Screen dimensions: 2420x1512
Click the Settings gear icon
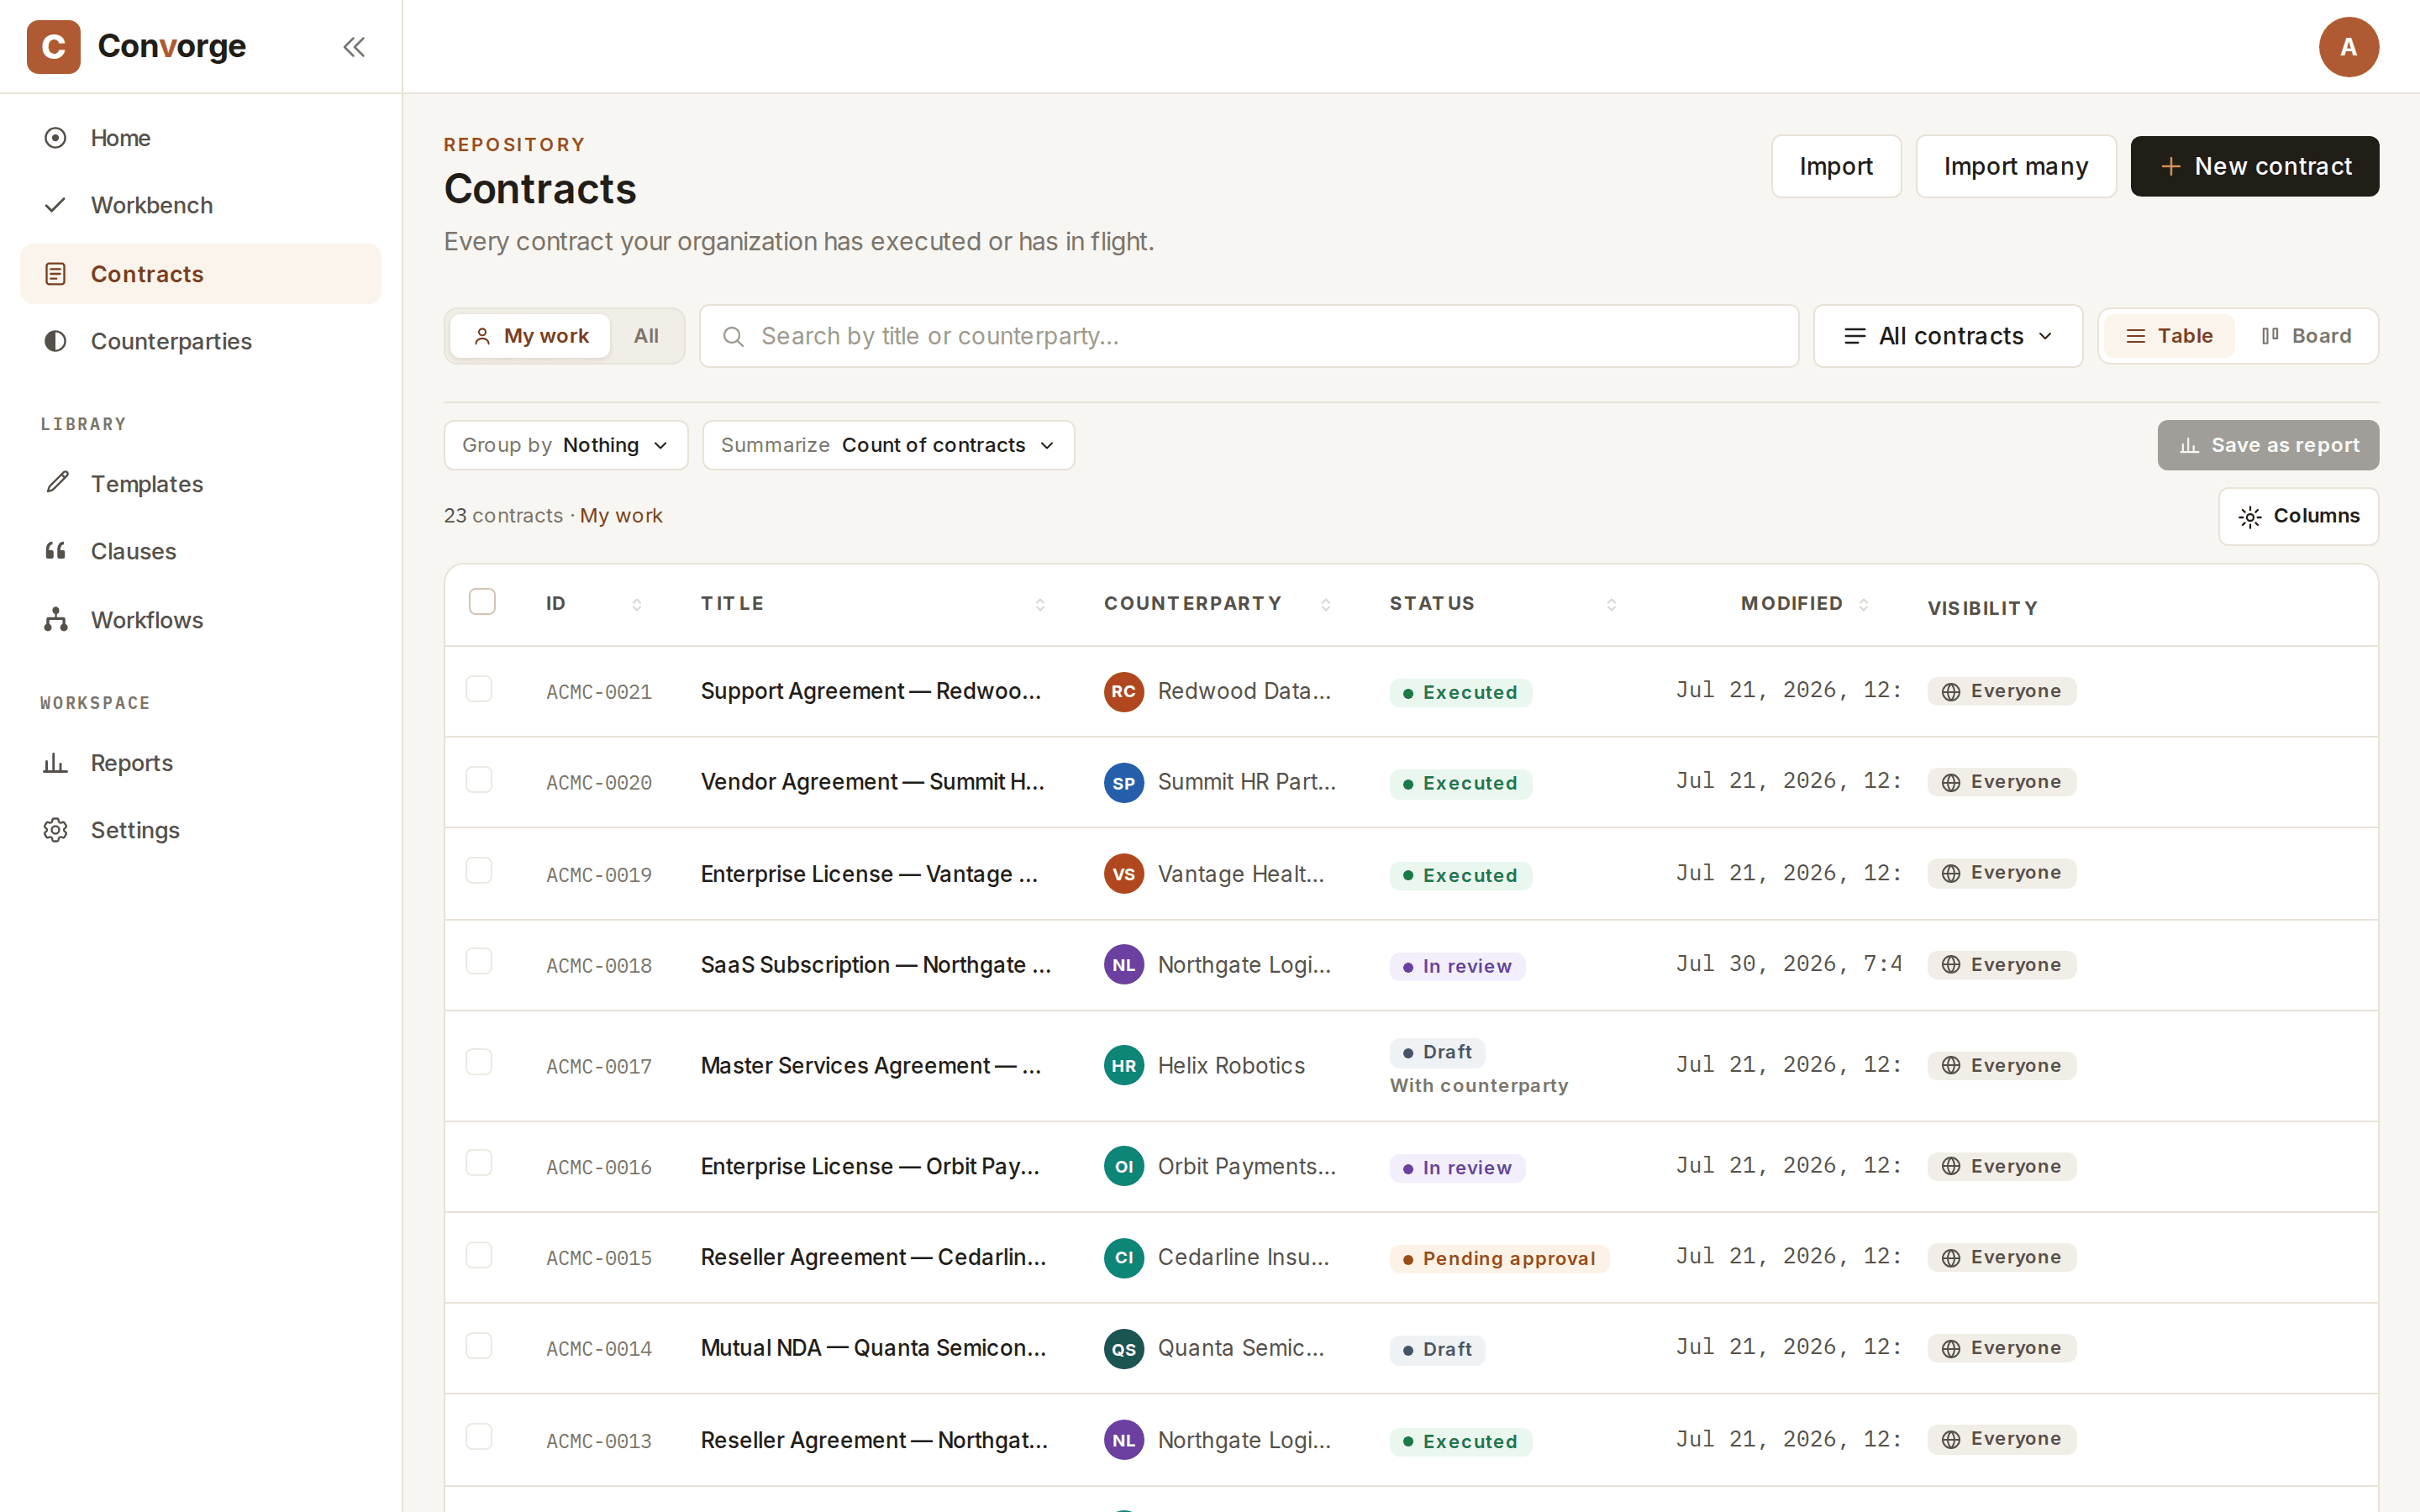pyautogui.click(x=56, y=830)
